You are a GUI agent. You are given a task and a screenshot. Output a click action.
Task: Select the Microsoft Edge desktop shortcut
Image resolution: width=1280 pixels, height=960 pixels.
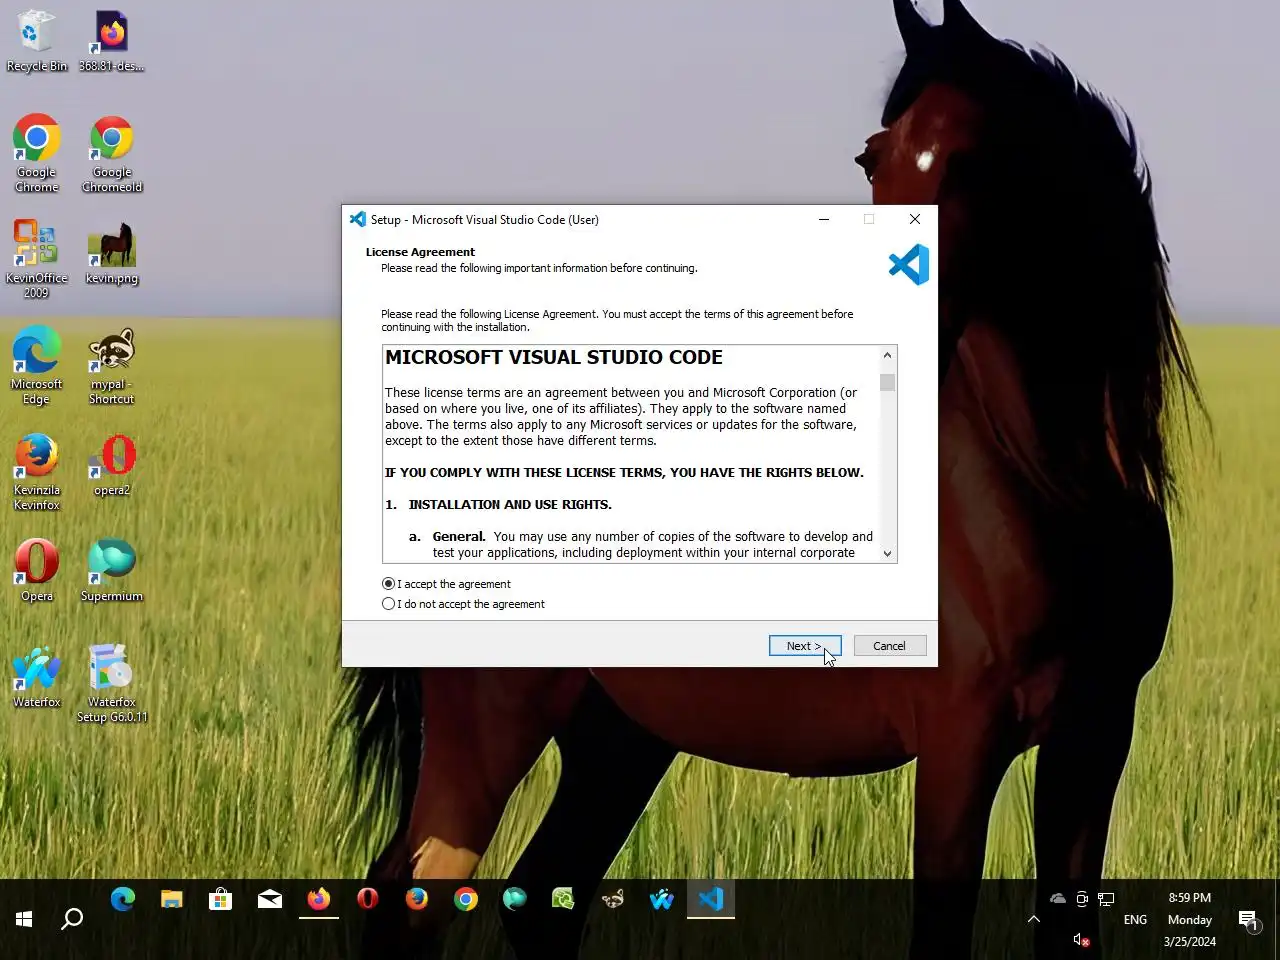click(37, 365)
